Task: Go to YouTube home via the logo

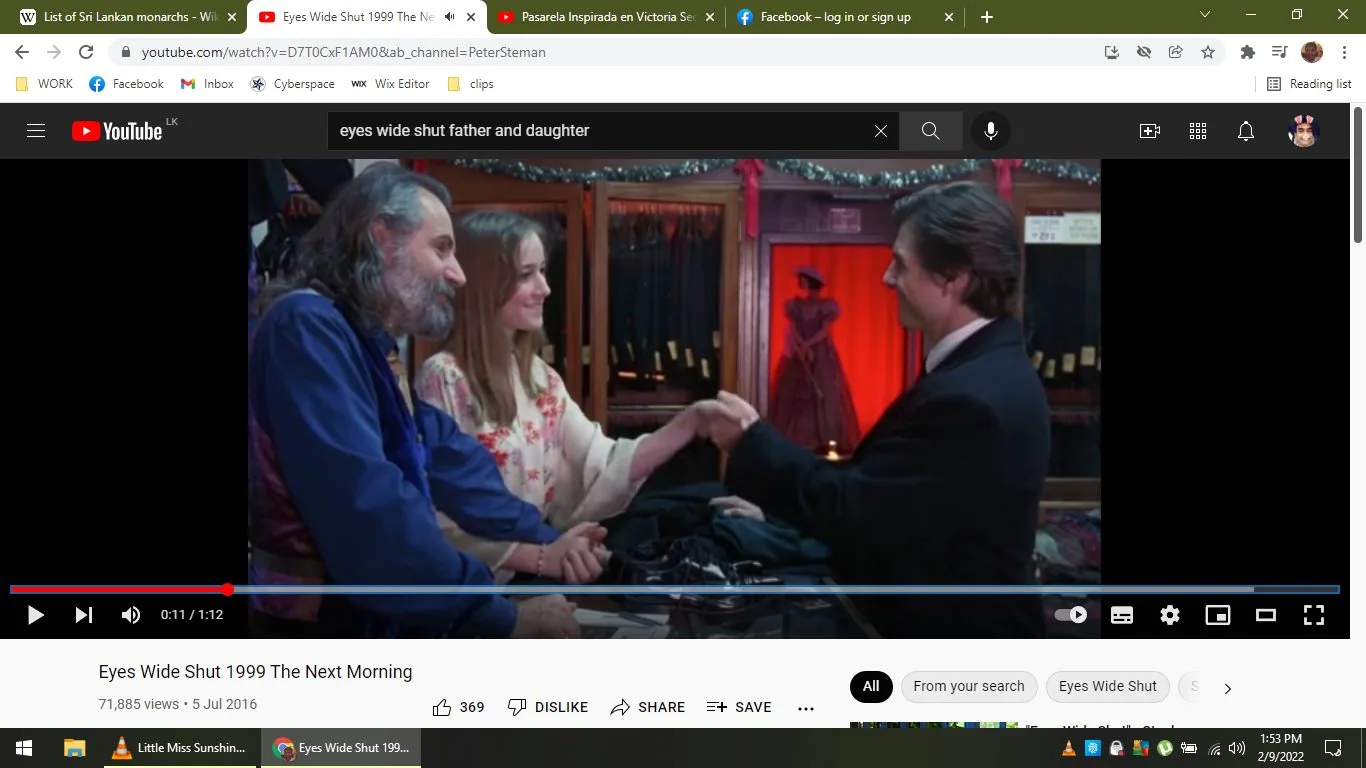Action: click(x=117, y=131)
